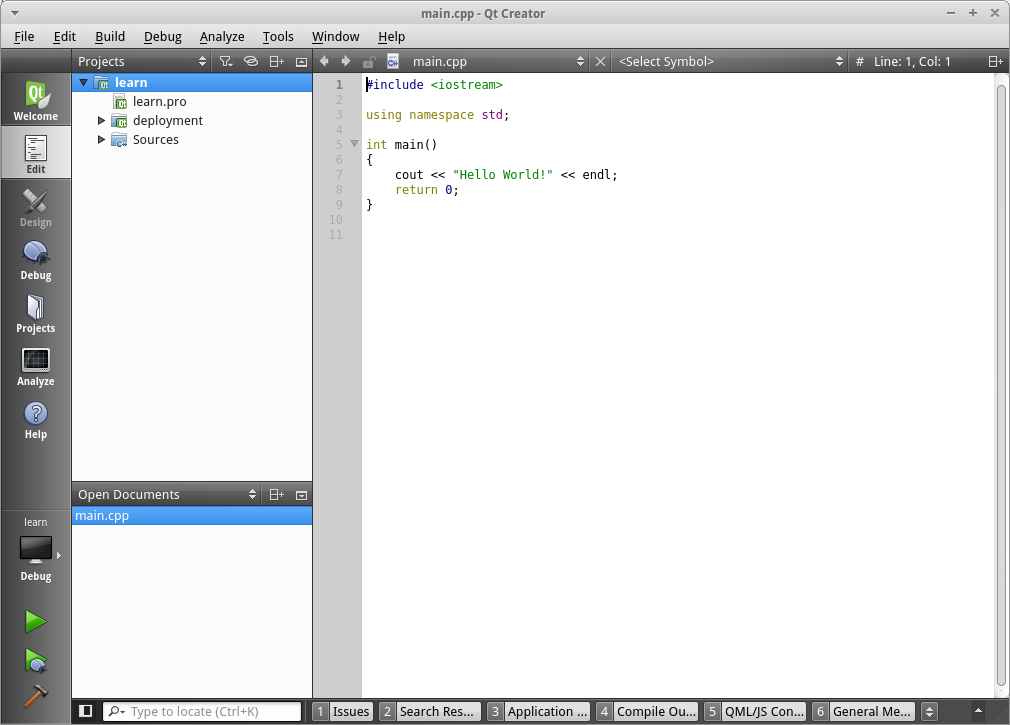
Task: Open the Analyze mode
Action: (x=36, y=366)
